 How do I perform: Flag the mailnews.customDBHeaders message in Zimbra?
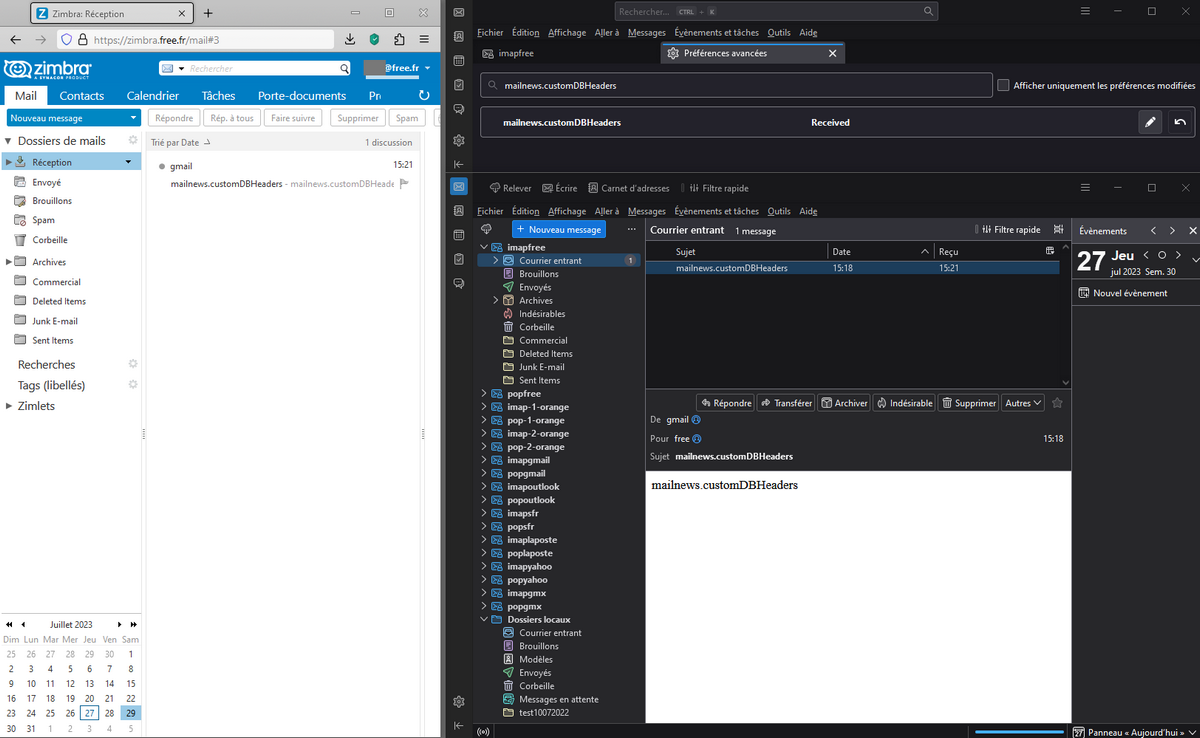(x=405, y=184)
